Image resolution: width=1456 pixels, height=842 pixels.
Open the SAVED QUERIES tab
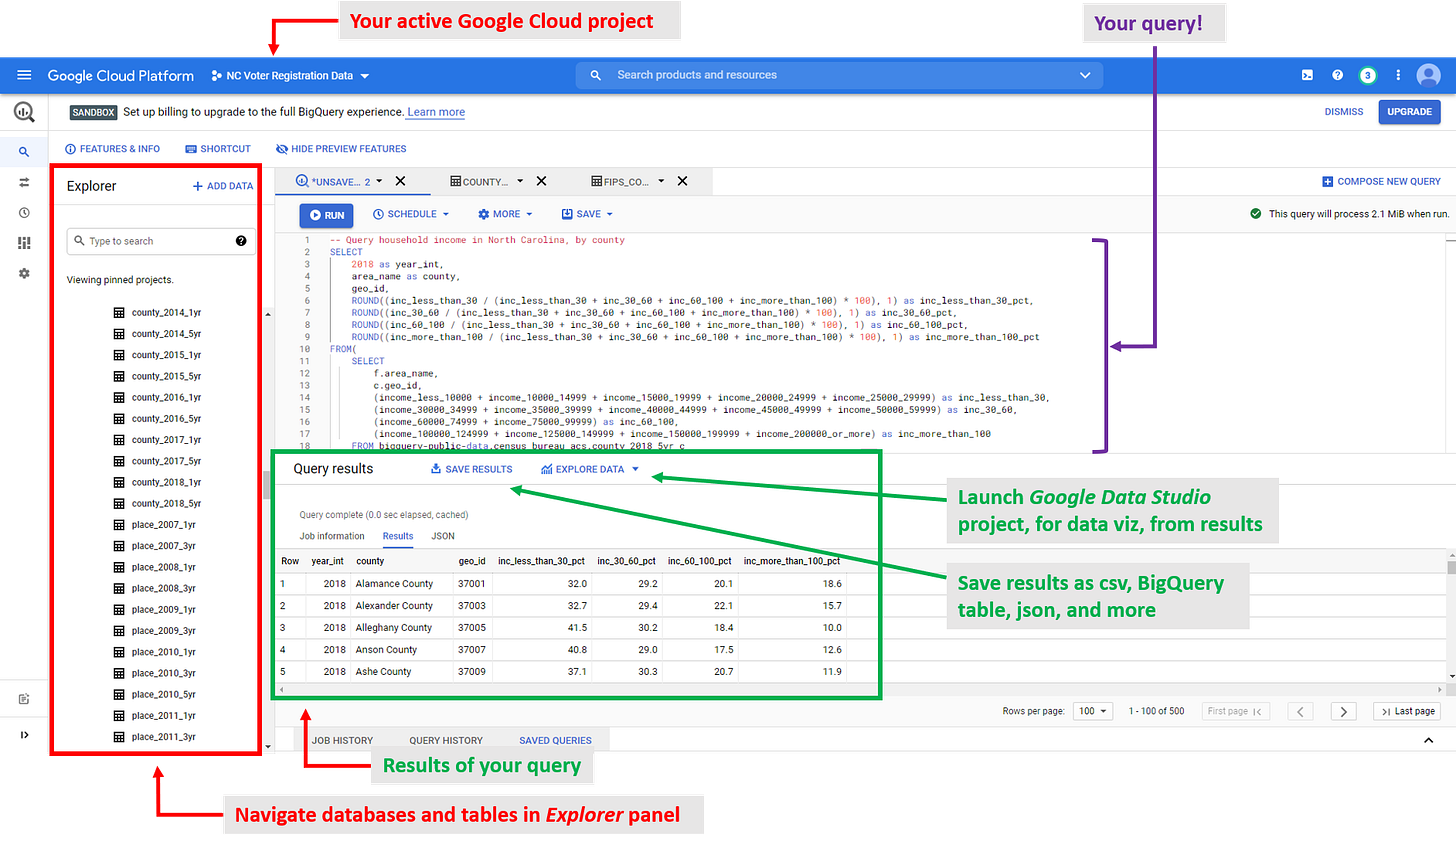(x=555, y=741)
